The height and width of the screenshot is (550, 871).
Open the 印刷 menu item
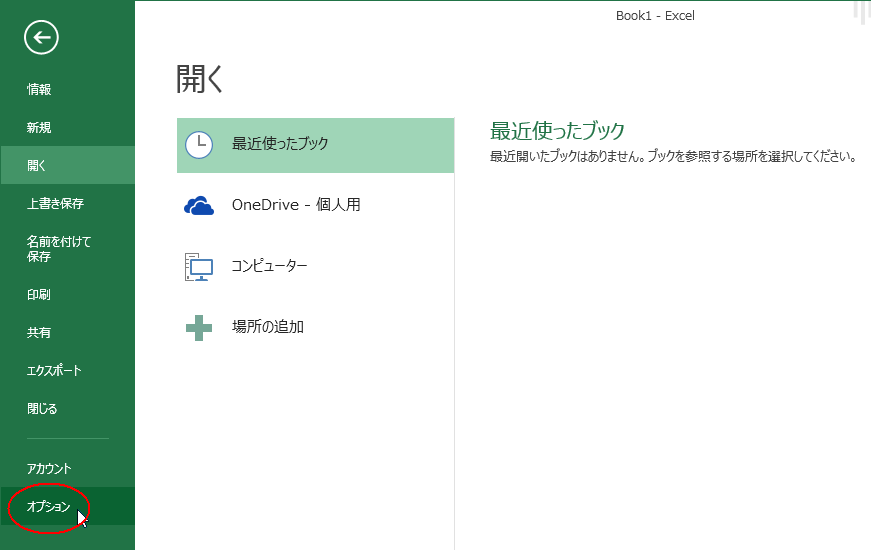click(68, 294)
